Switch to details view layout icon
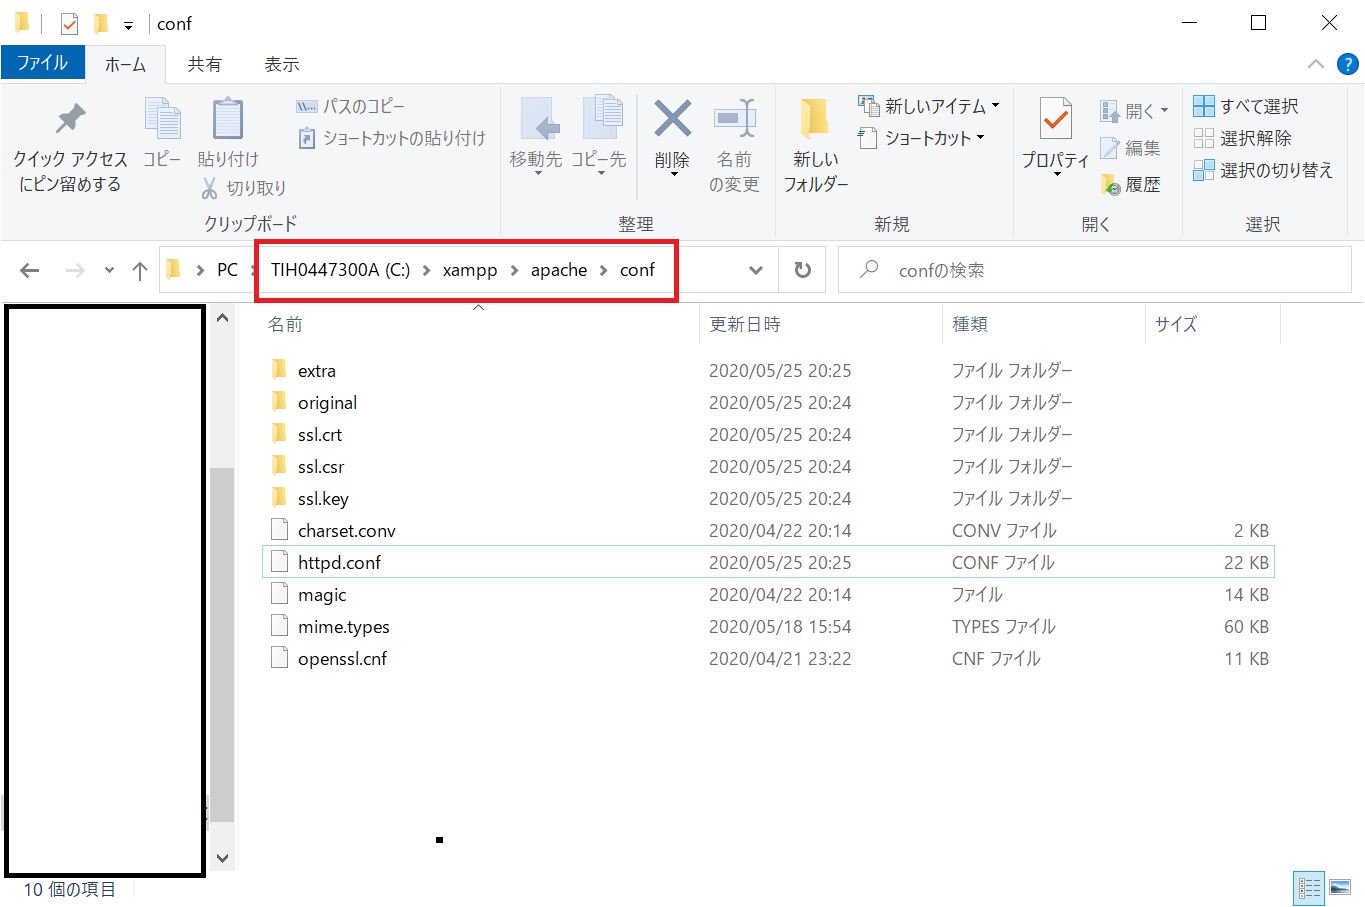Screen dimensions: 1365x907 1309,888
